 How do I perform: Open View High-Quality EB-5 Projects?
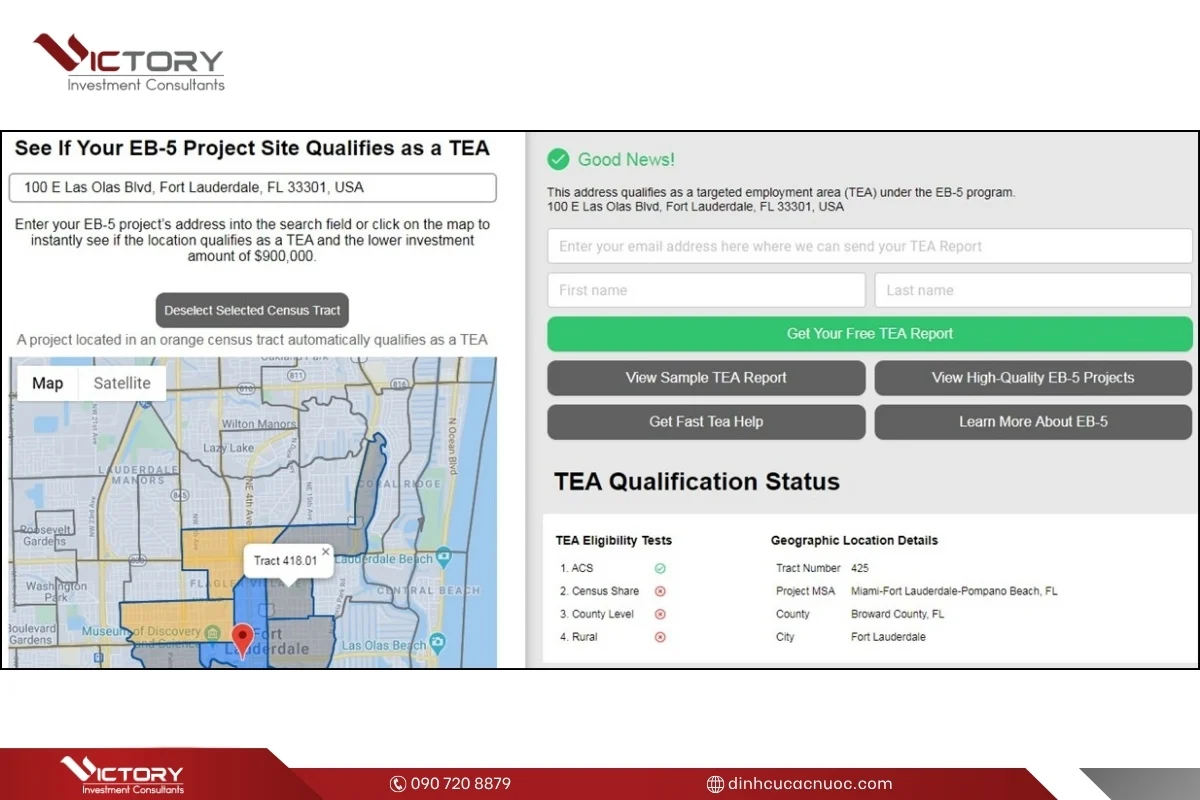tap(1033, 378)
